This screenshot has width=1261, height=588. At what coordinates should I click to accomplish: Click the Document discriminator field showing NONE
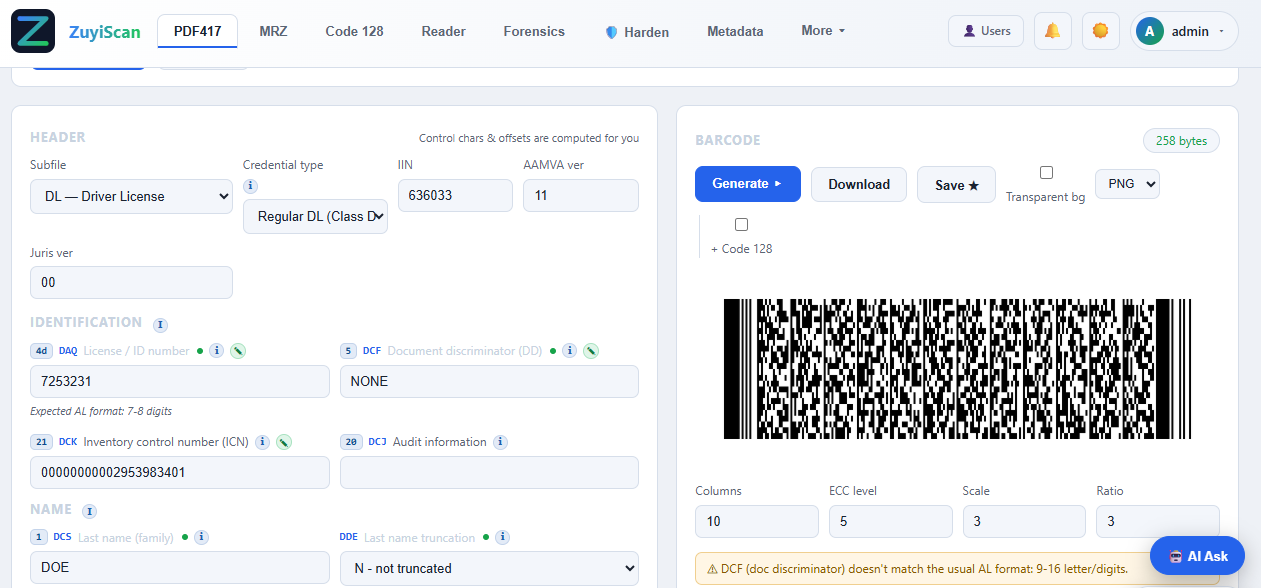[489, 381]
